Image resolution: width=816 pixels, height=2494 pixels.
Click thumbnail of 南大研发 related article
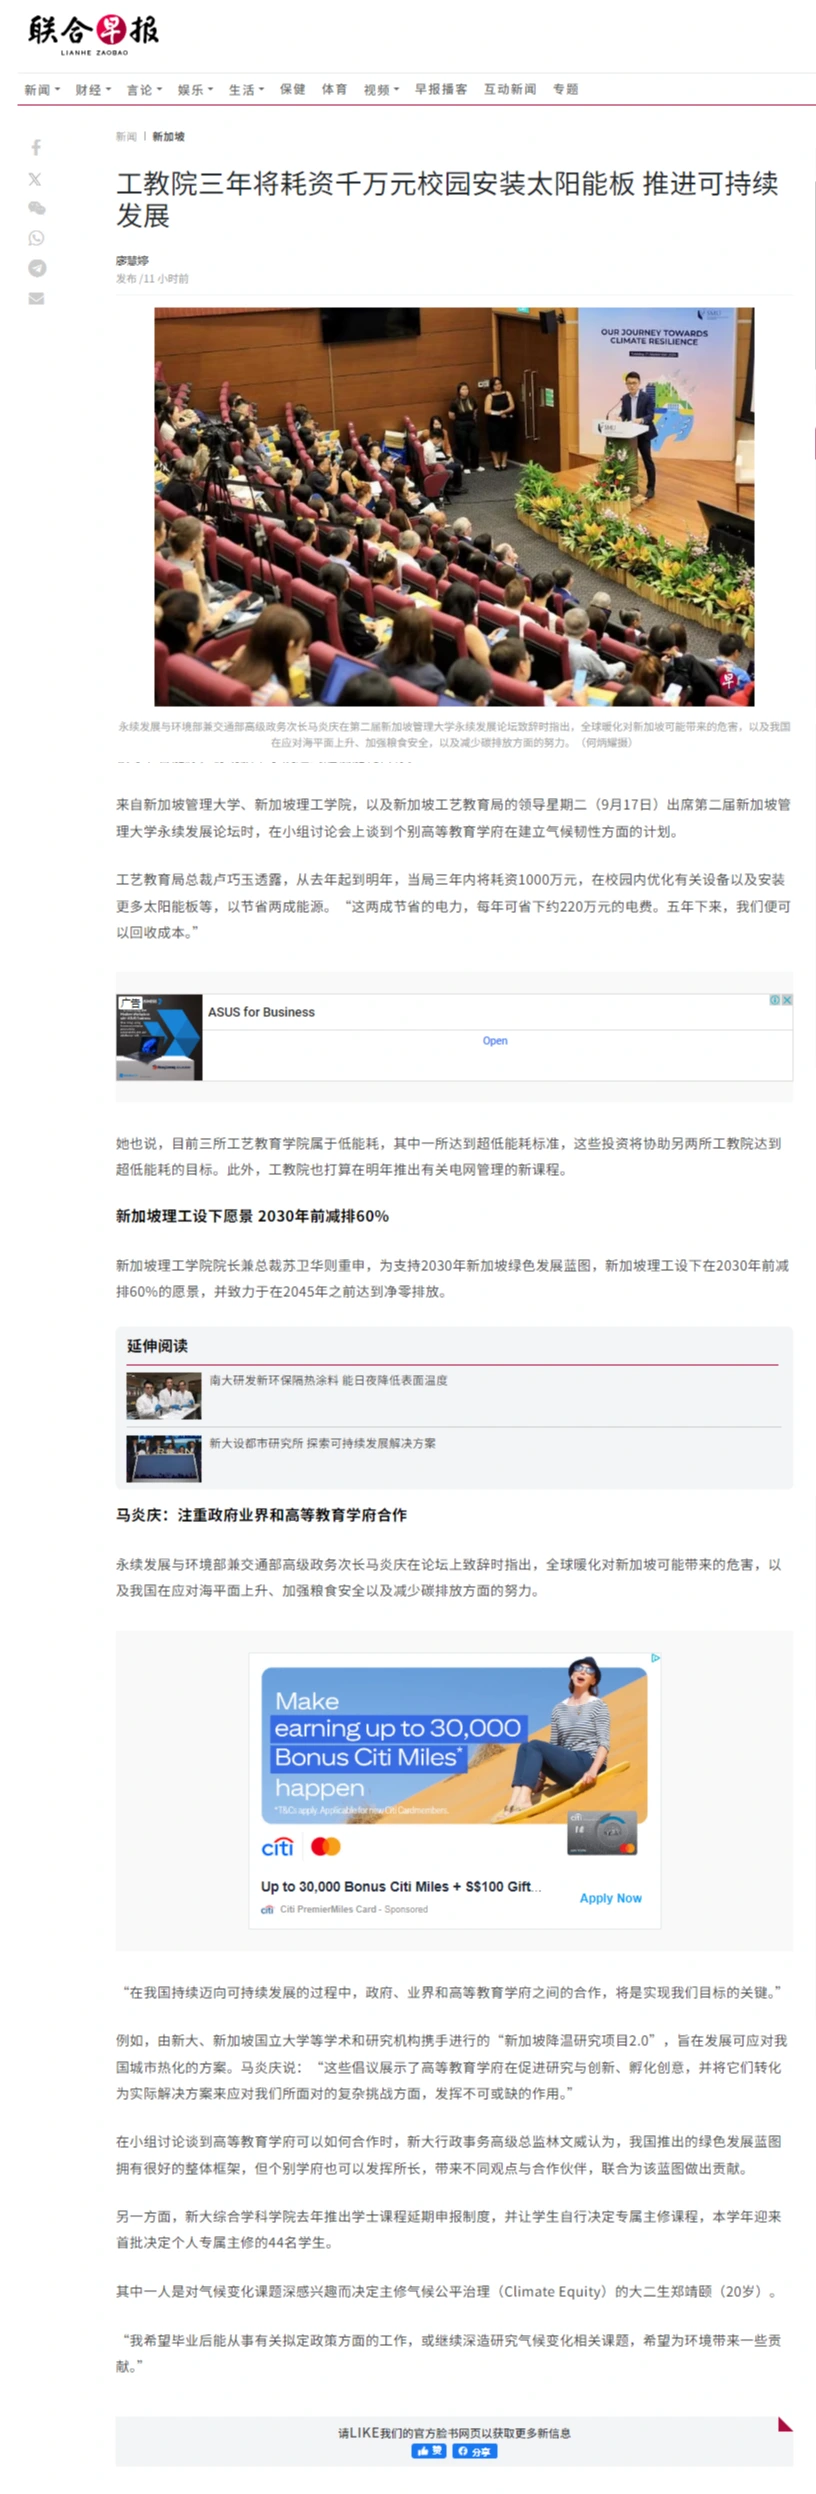tap(164, 1396)
